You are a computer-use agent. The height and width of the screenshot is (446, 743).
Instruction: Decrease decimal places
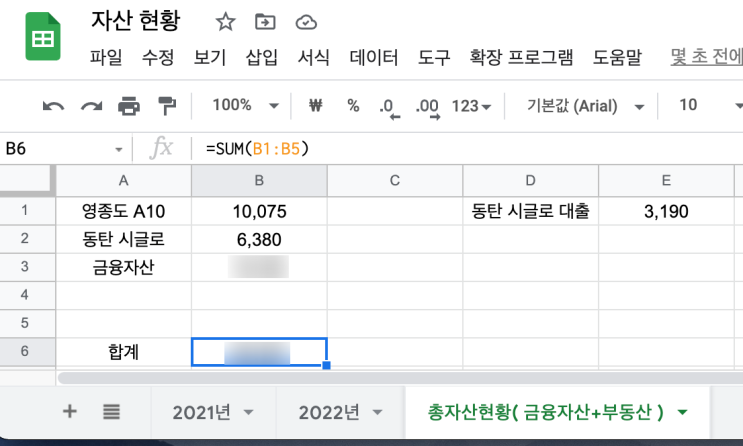[390, 108]
